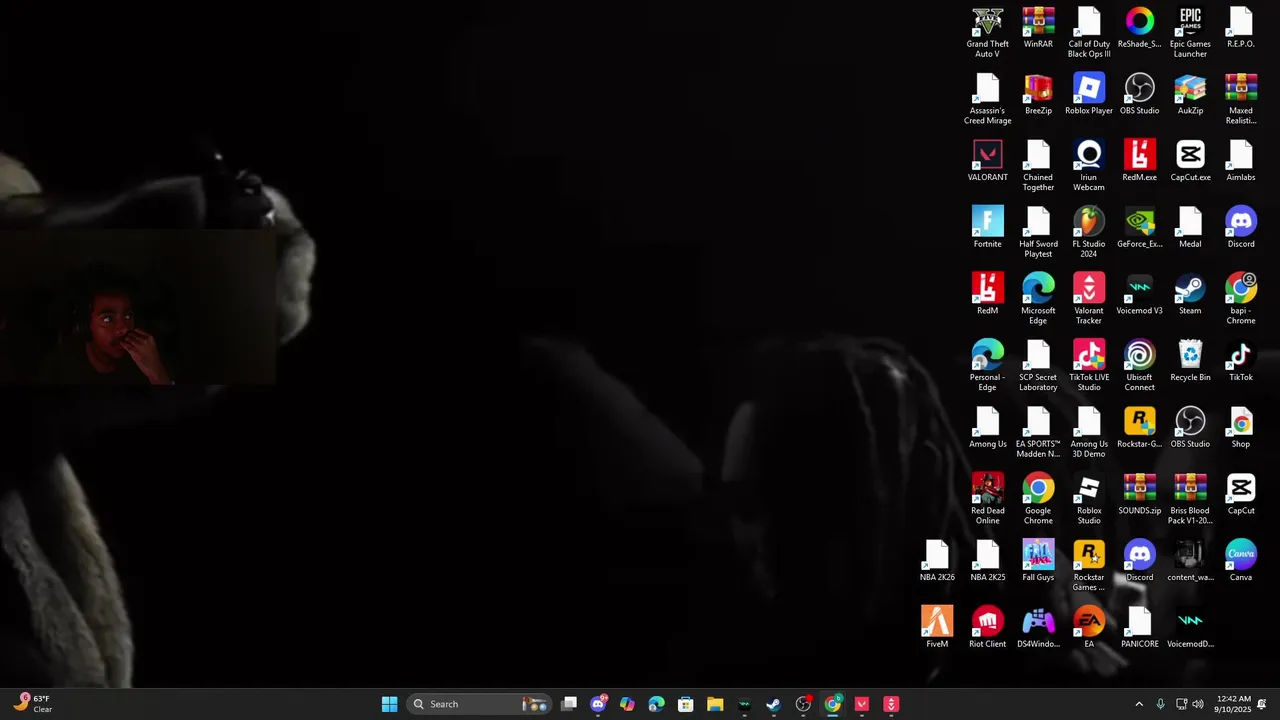The height and width of the screenshot is (720, 1280).
Task: Open the volume control in system tray
Action: click(1198, 704)
